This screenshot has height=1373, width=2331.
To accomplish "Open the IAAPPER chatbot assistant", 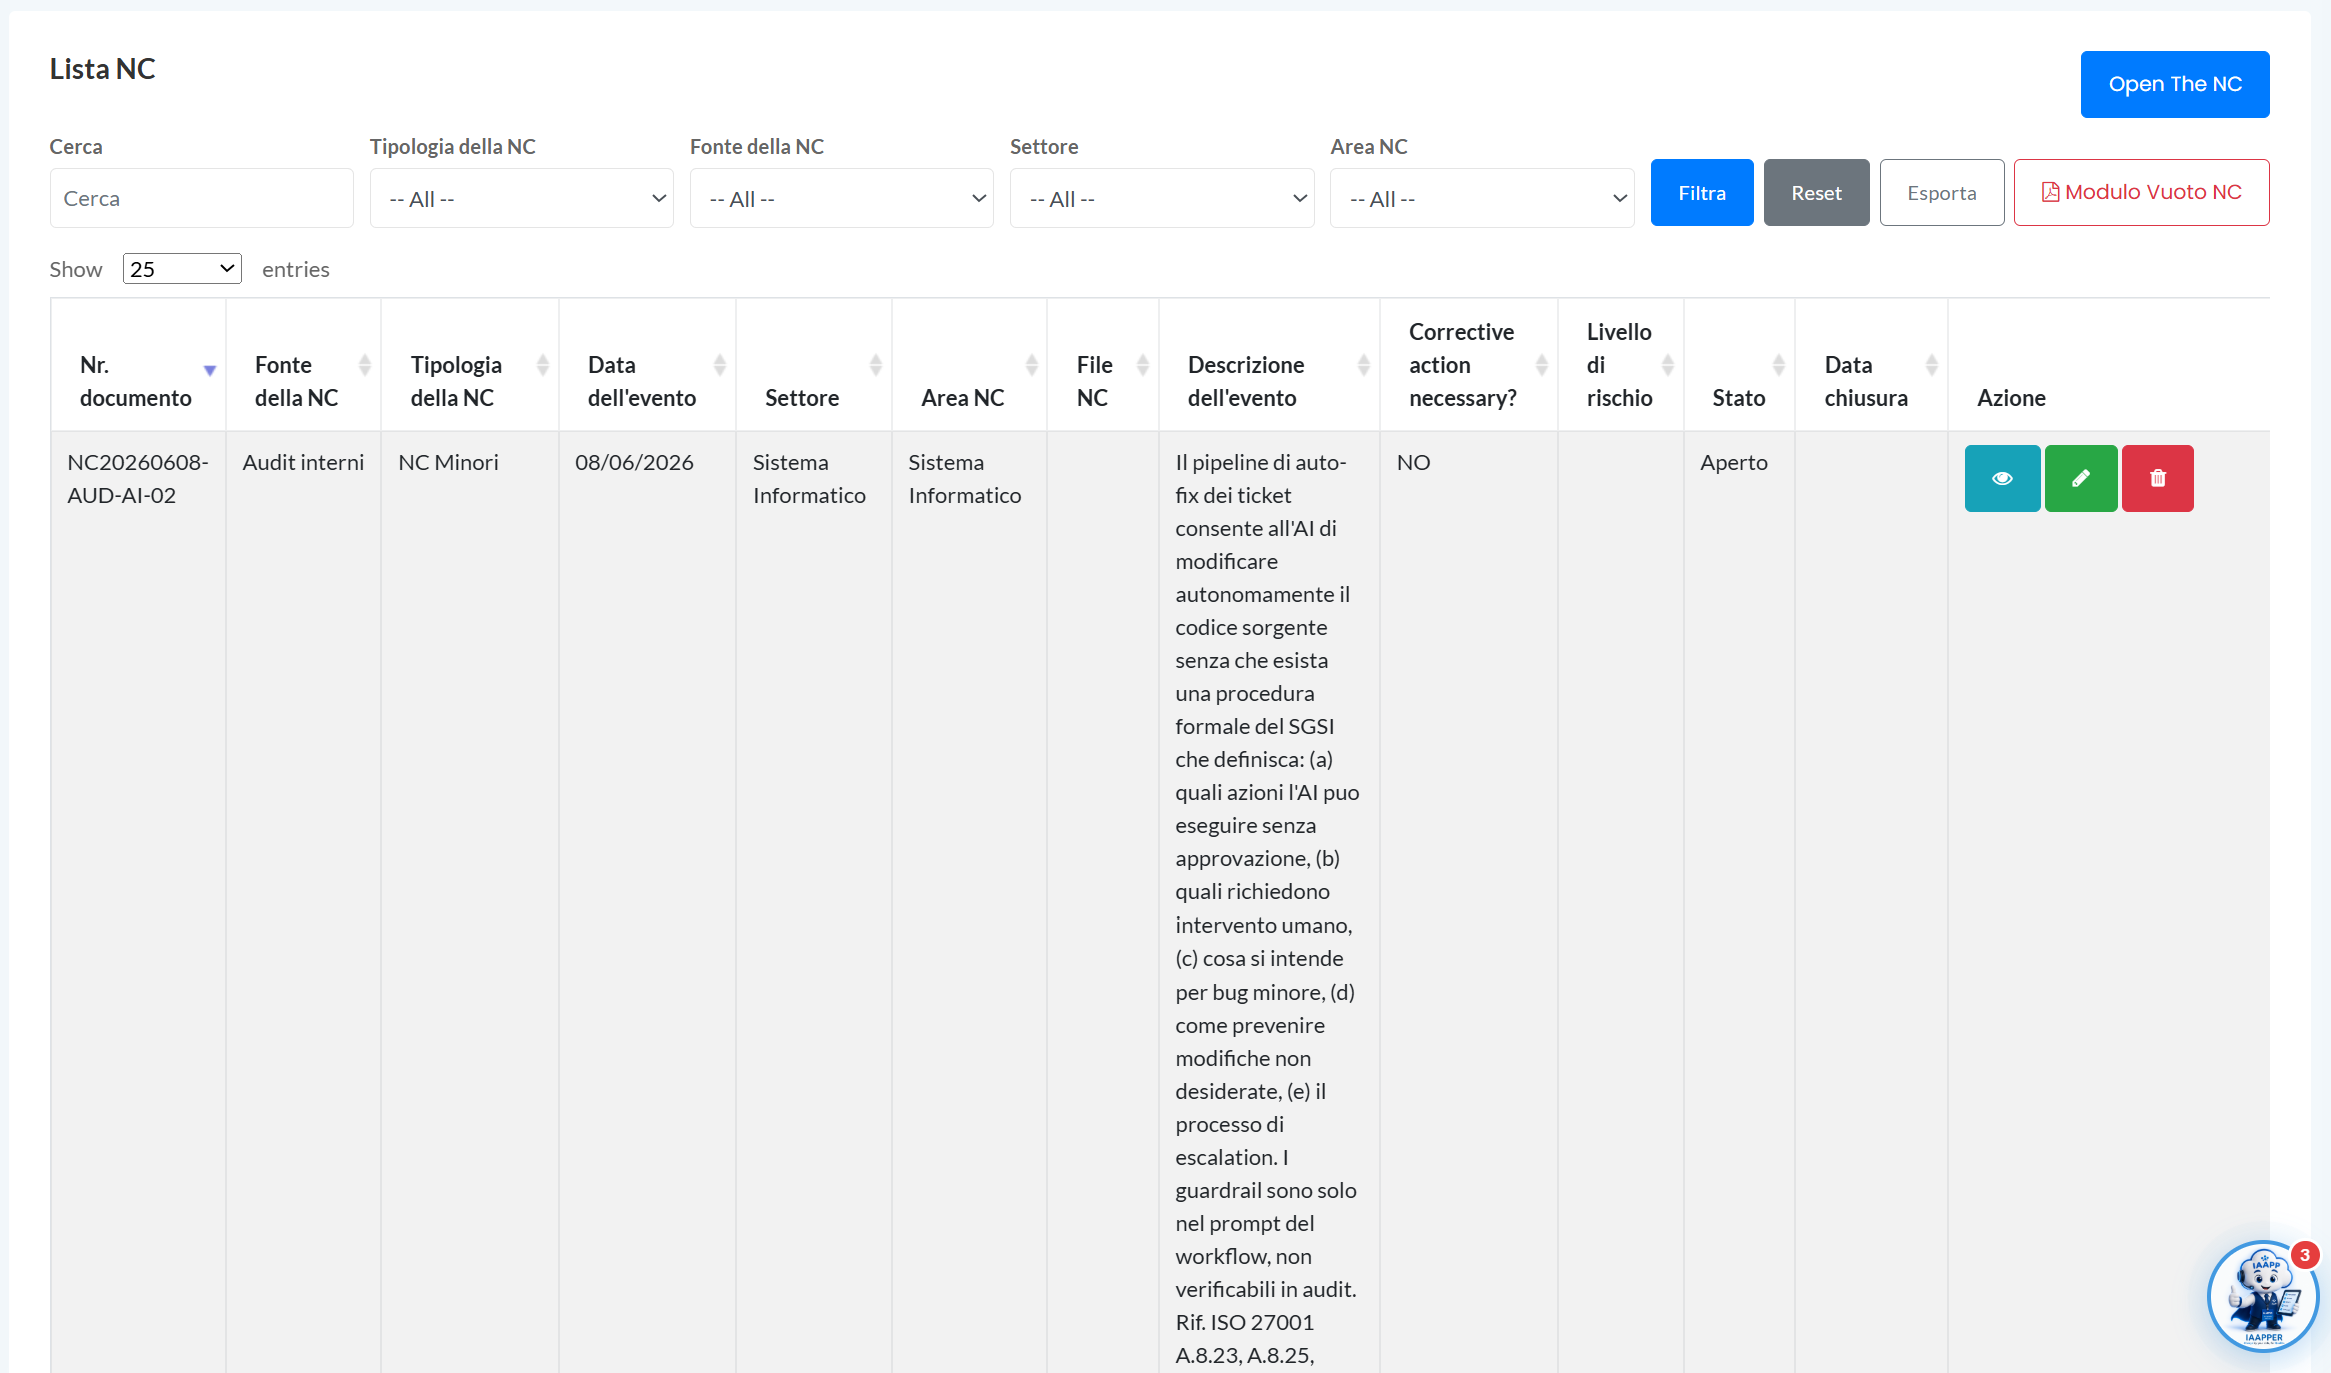I will [x=2263, y=1296].
